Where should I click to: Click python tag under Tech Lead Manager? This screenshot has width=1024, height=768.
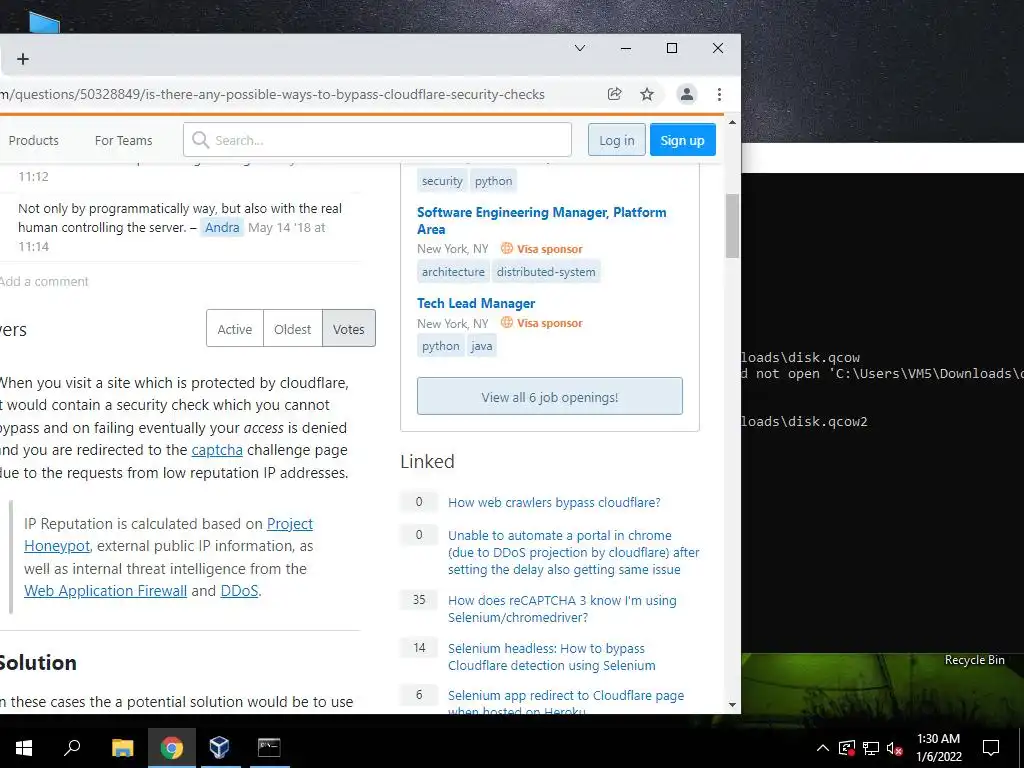coord(441,346)
